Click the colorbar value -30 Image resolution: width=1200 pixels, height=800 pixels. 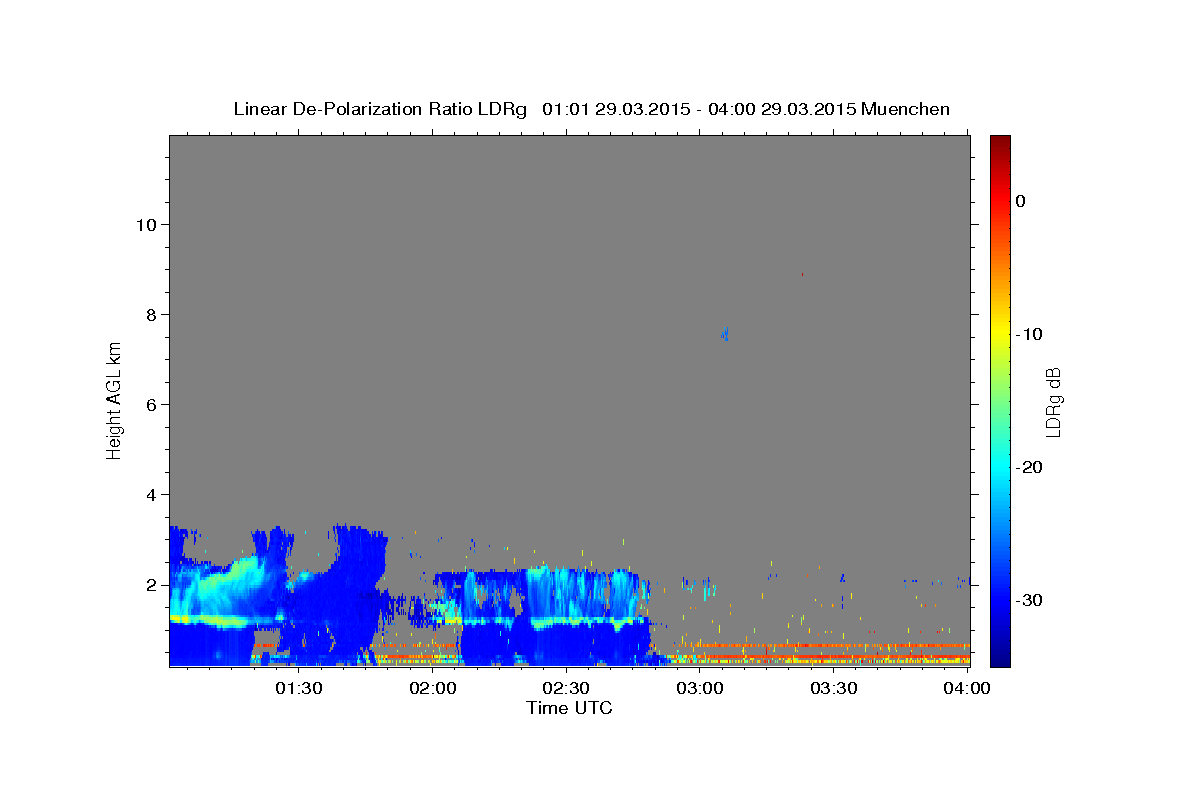pyautogui.click(x=1030, y=600)
